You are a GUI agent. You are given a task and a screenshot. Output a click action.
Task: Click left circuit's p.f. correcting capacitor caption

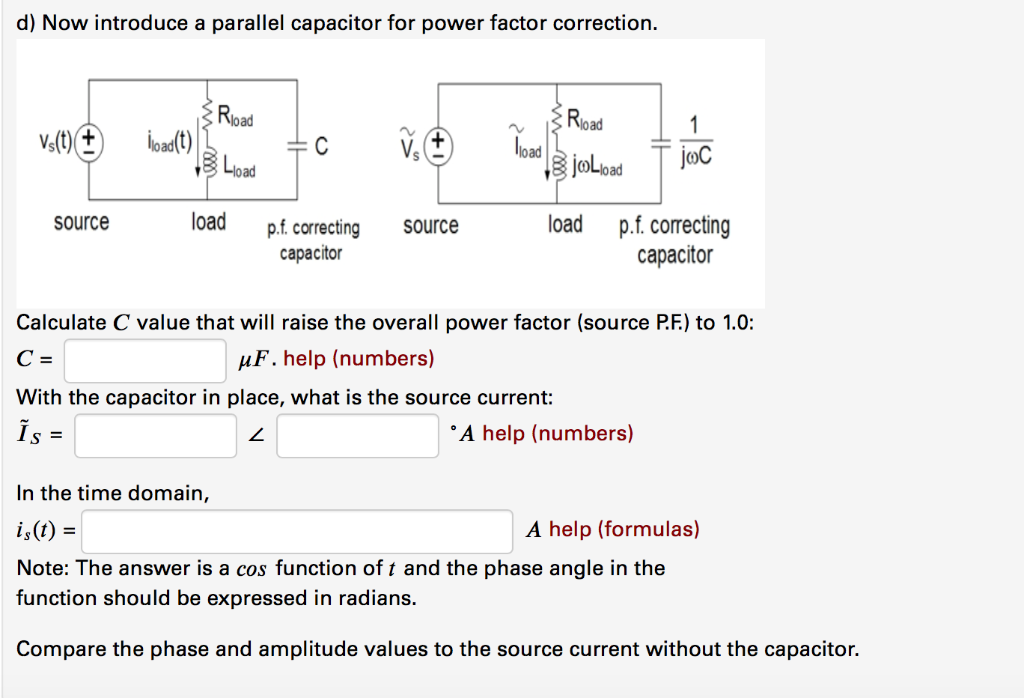click(313, 240)
